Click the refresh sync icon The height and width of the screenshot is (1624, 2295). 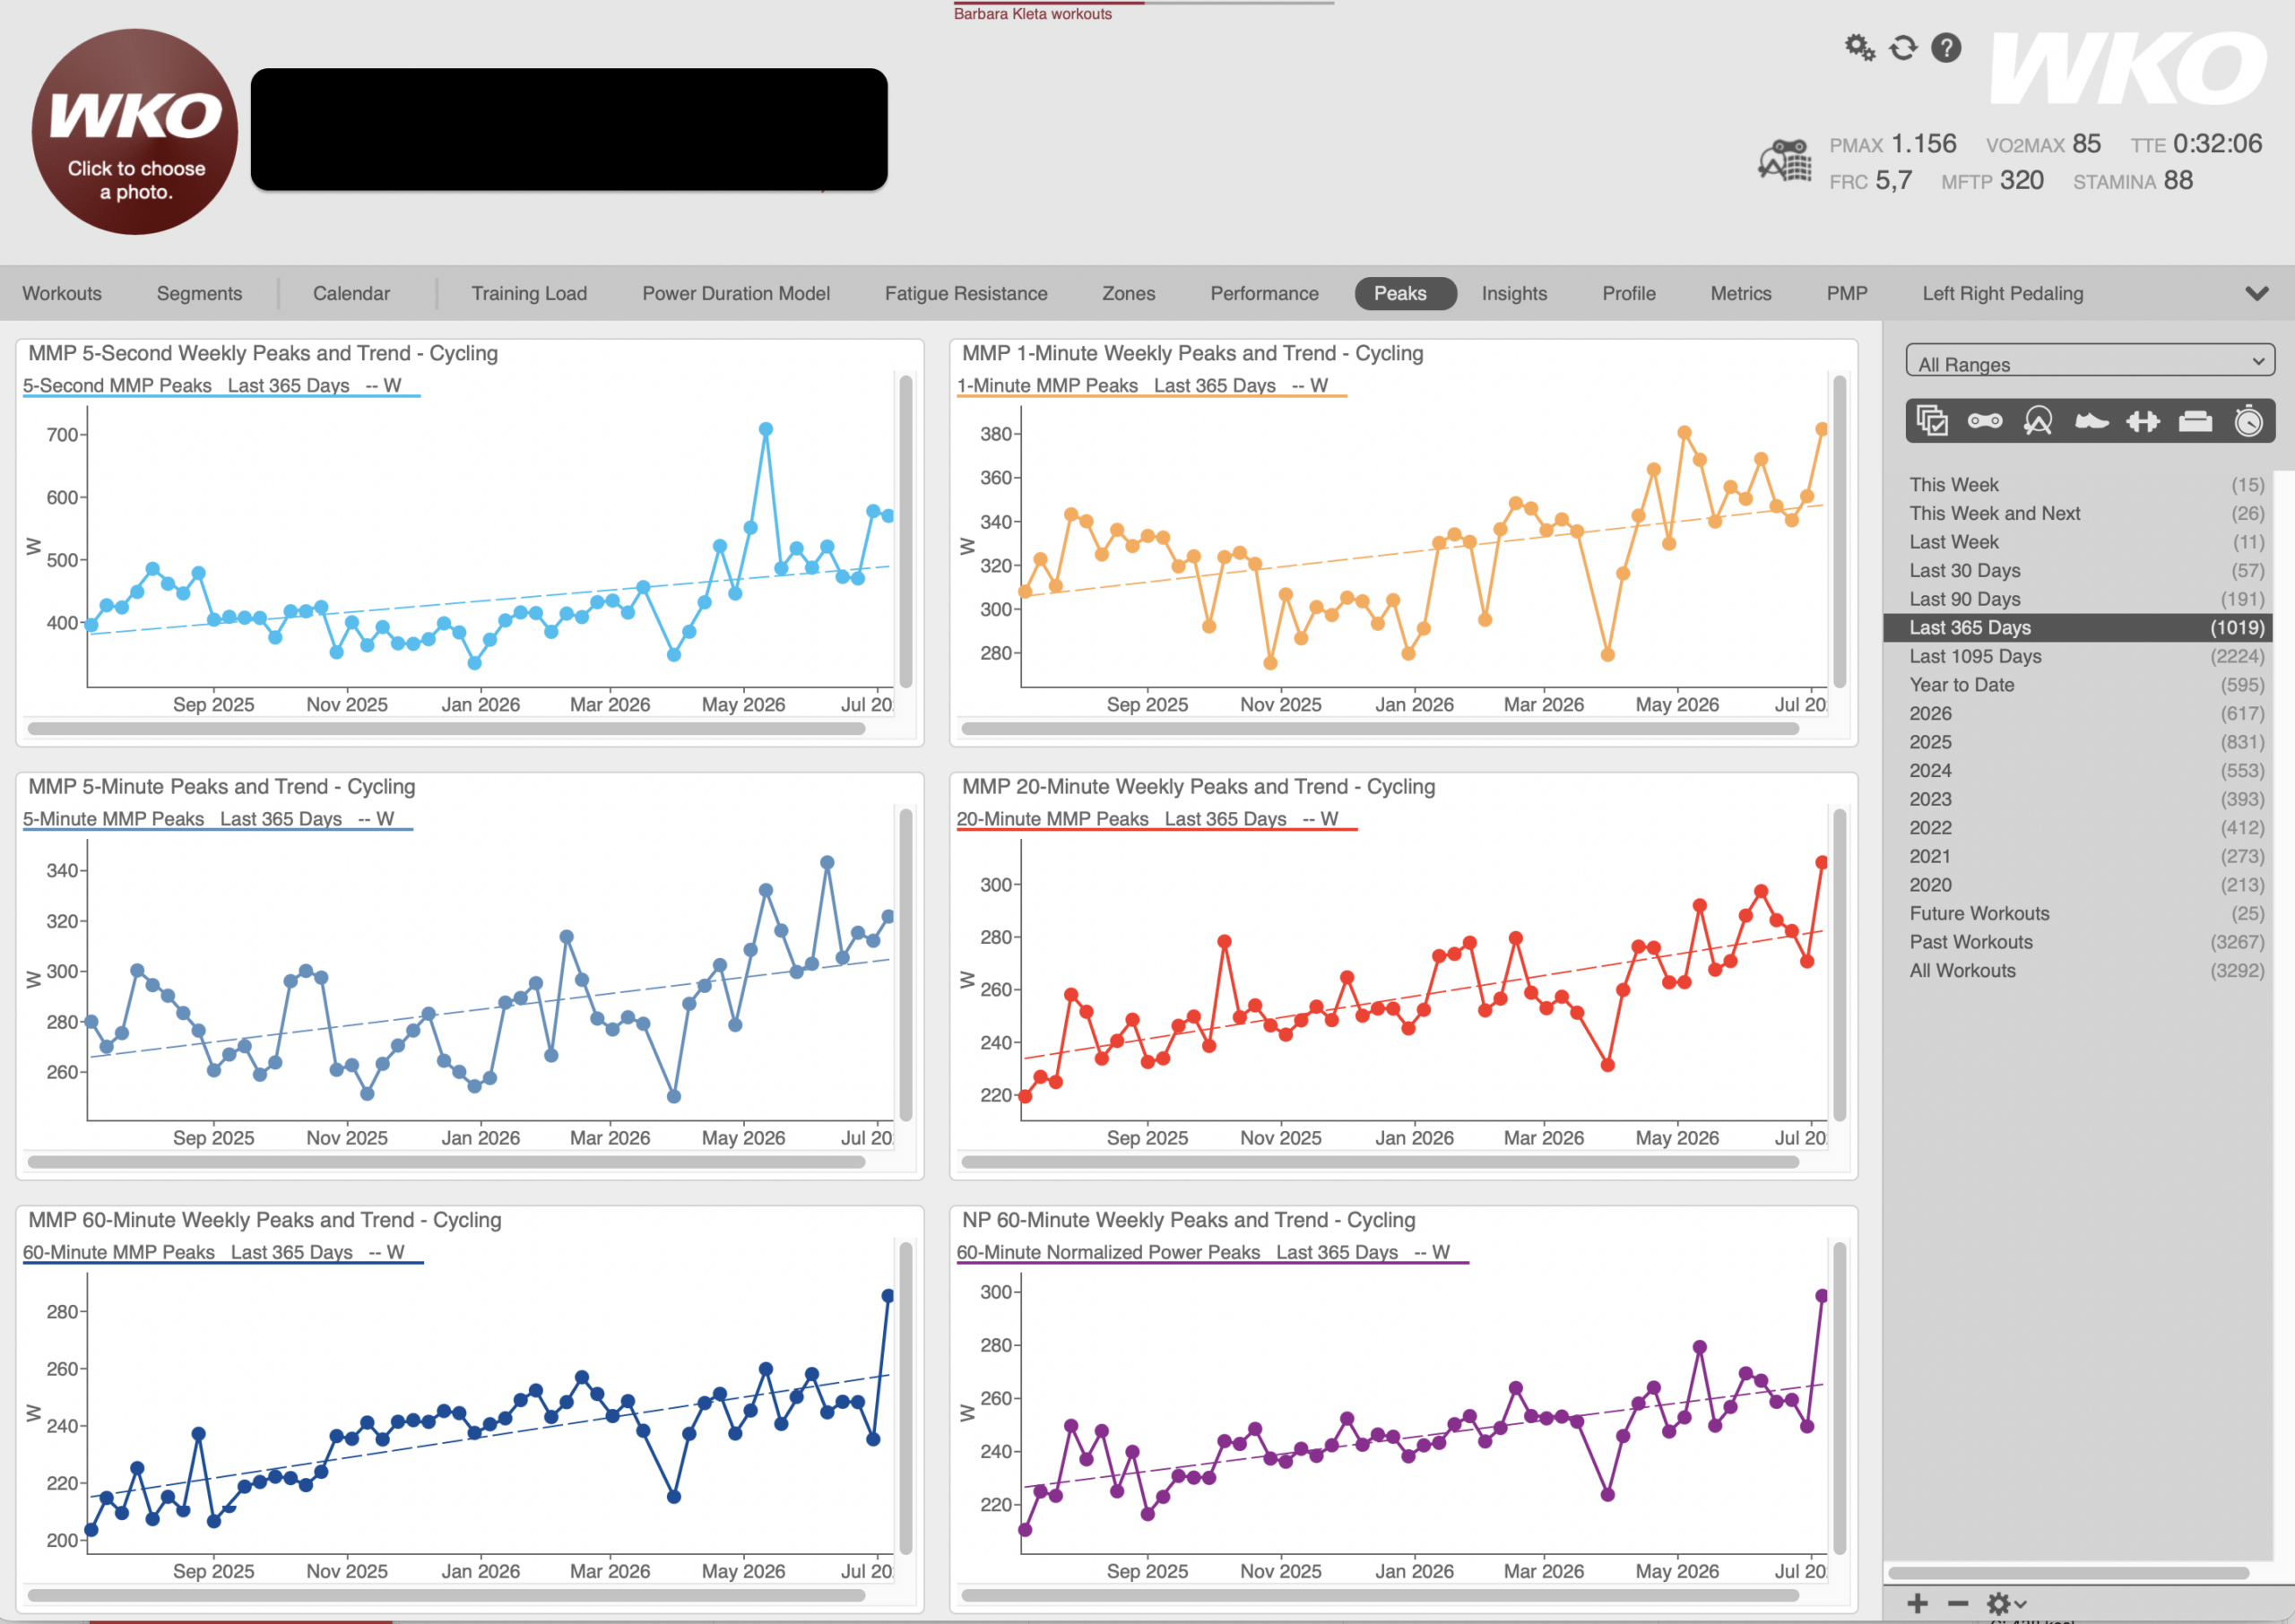pos(1903,47)
